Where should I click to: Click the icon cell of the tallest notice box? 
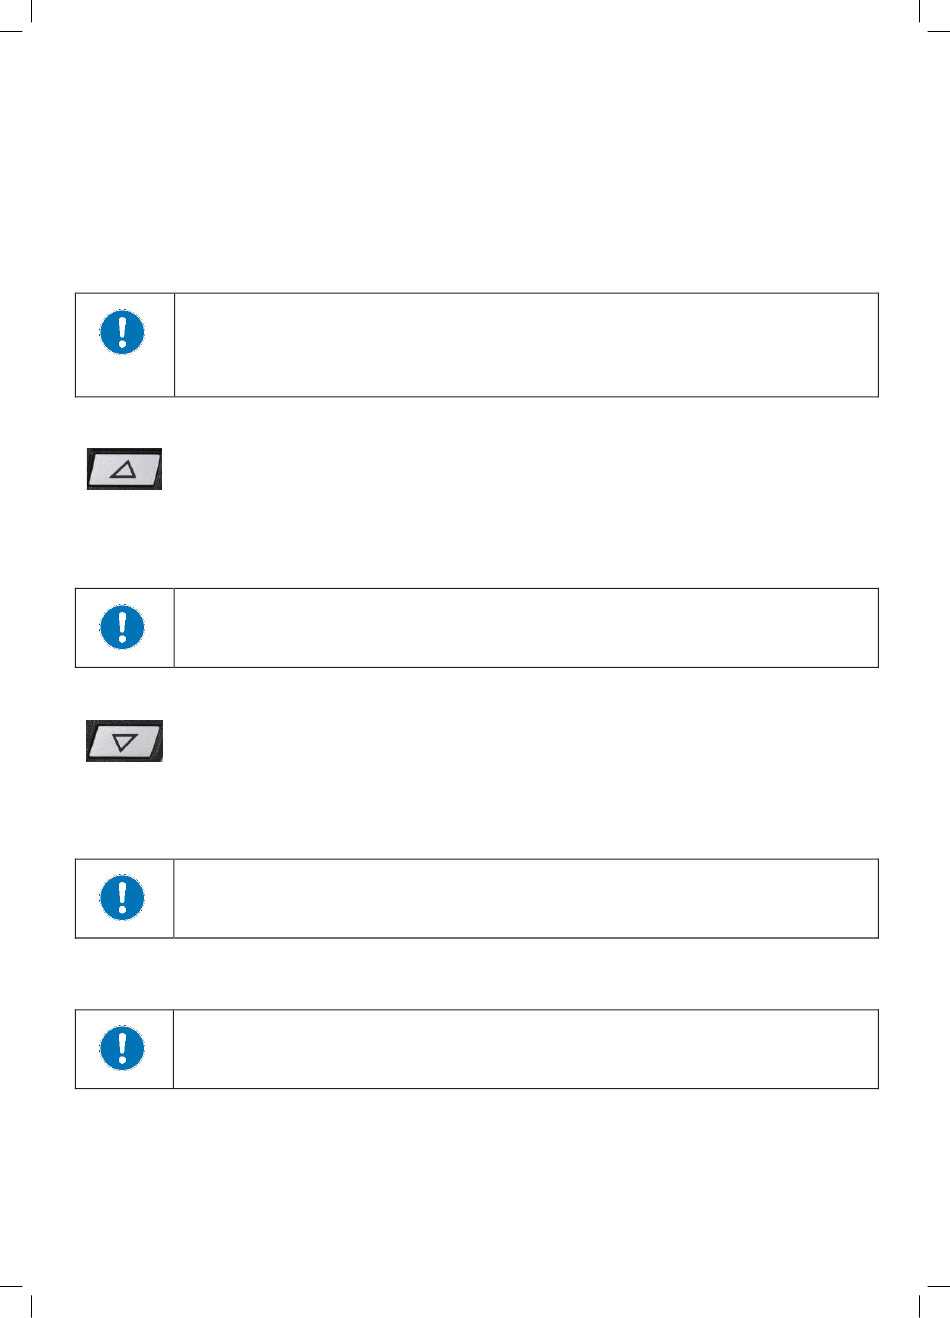pyautogui.click(x=125, y=345)
